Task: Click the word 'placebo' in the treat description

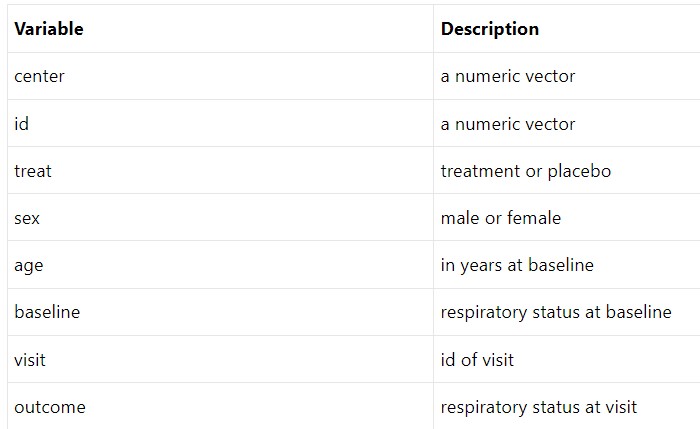Action: (x=579, y=171)
